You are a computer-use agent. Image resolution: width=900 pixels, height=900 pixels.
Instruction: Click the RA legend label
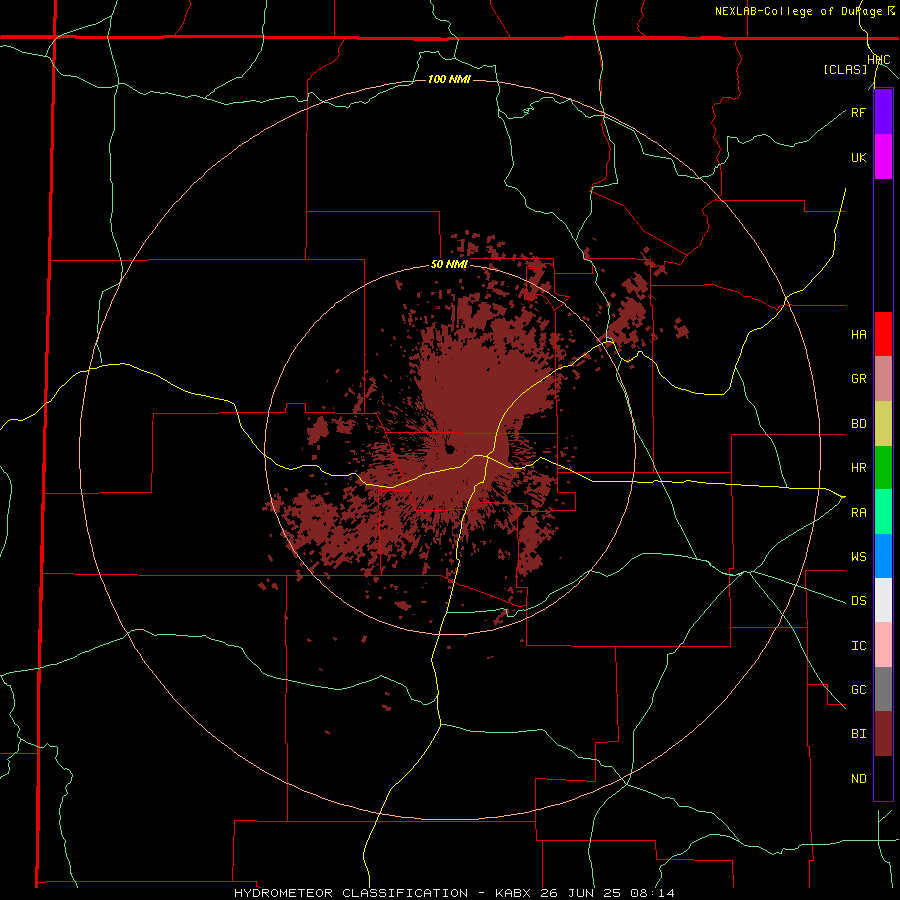[x=858, y=513]
